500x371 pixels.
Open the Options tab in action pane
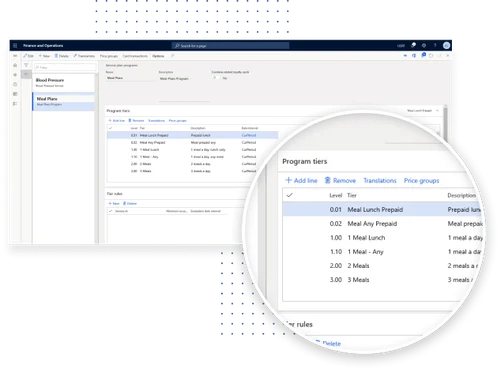click(158, 56)
